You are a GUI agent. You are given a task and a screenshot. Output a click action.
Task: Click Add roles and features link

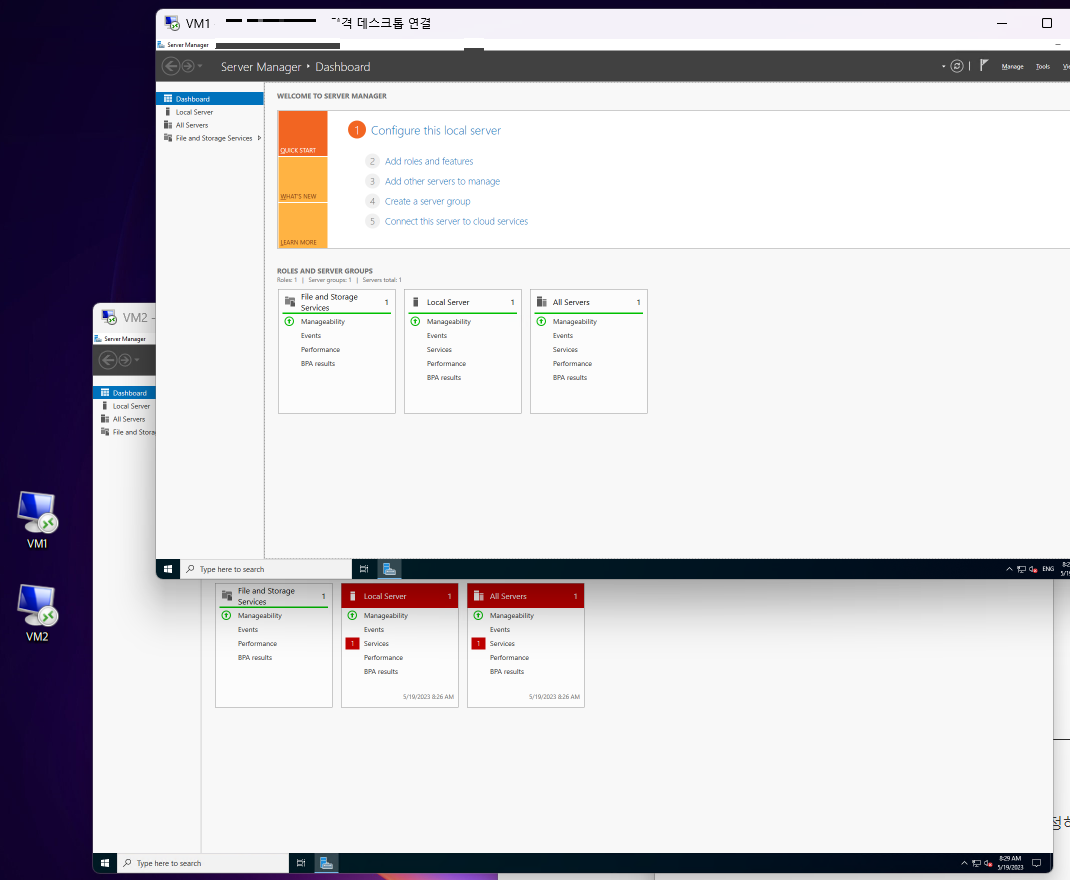point(429,161)
